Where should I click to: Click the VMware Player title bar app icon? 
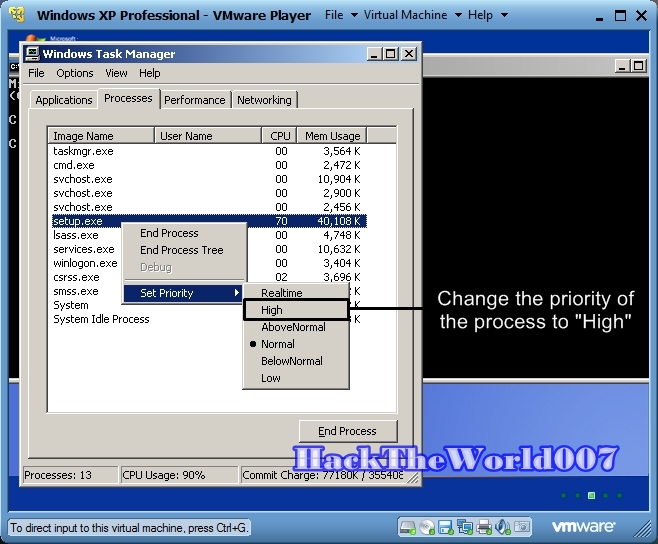click(x=17, y=15)
